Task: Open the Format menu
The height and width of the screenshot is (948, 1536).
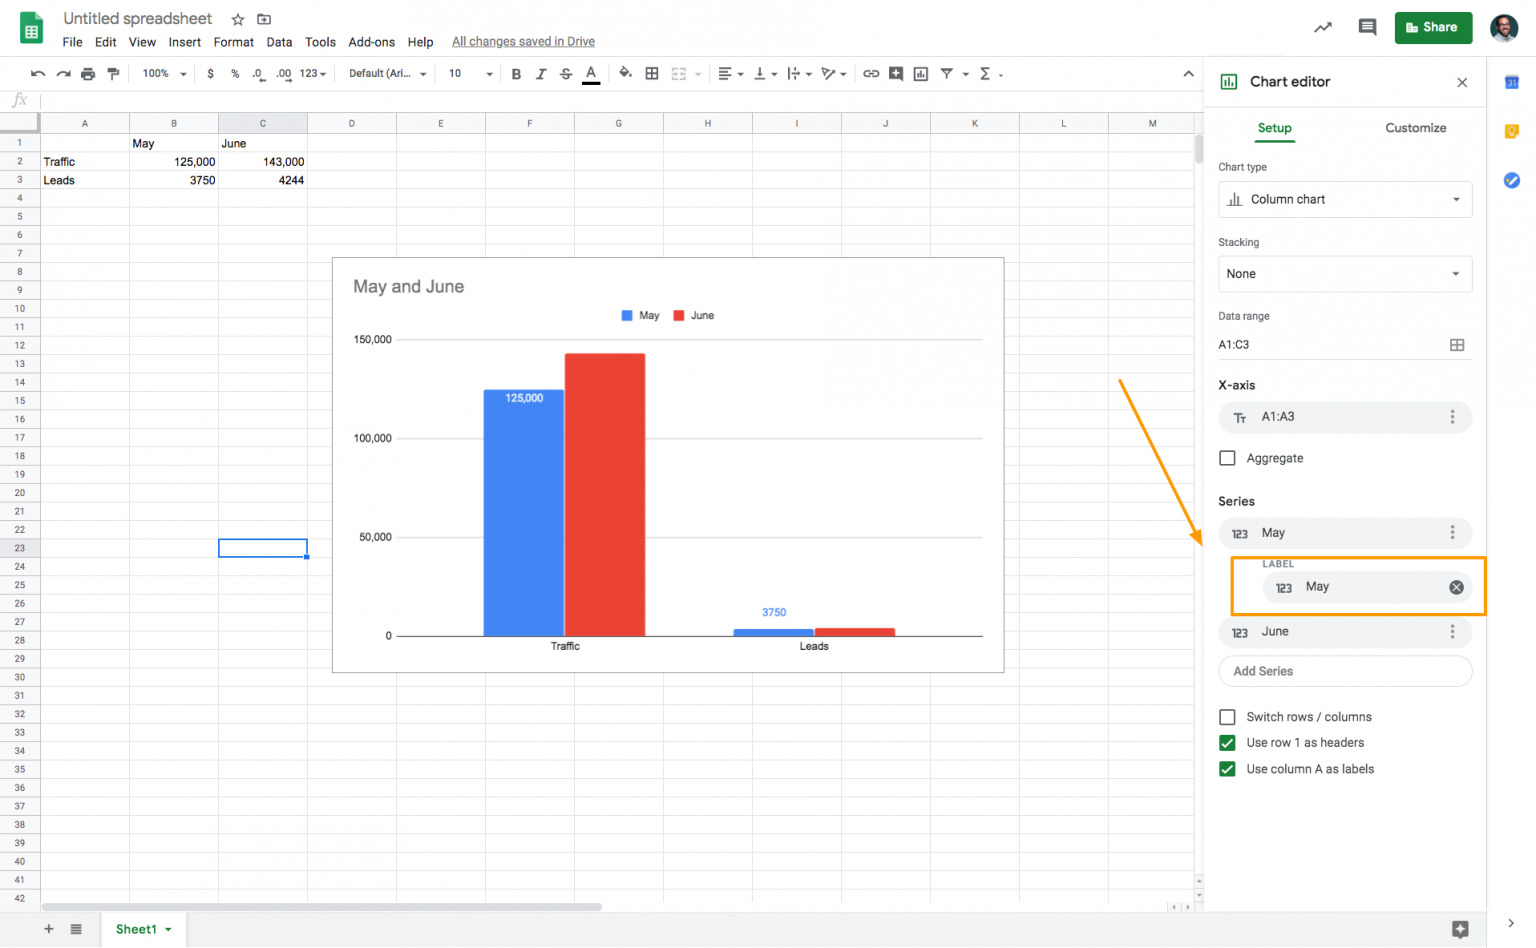Action: 233,42
